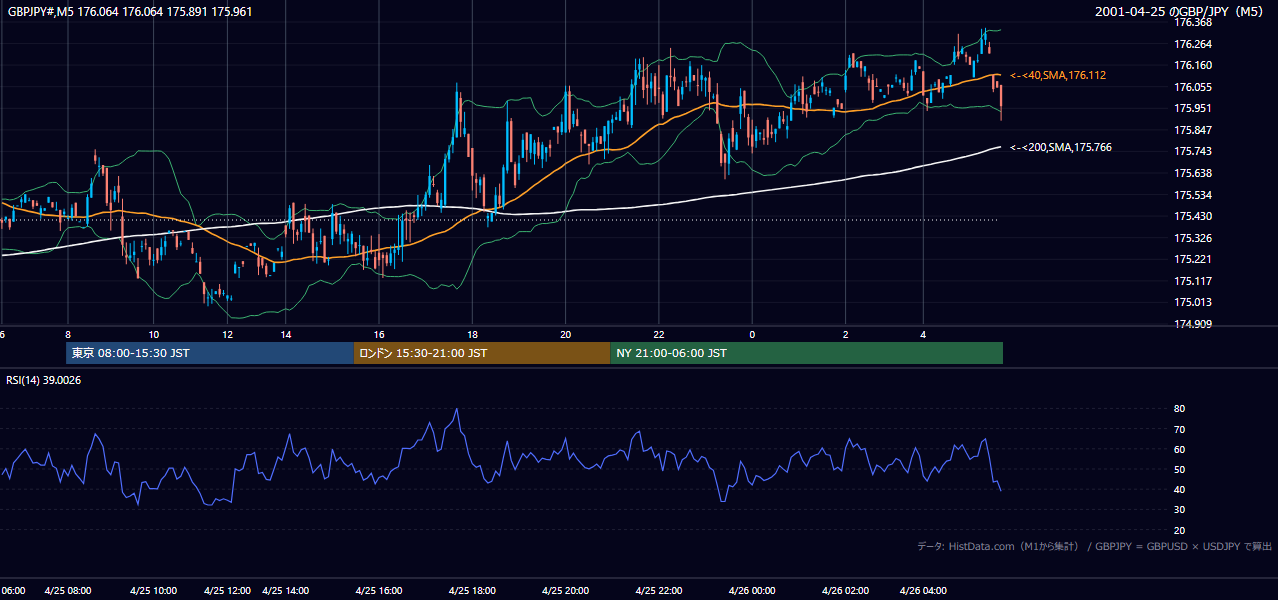This screenshot has height=600, width=1278.
Task: Click the 4/25 20:00 bottom date label
Action: coord(566,591)
